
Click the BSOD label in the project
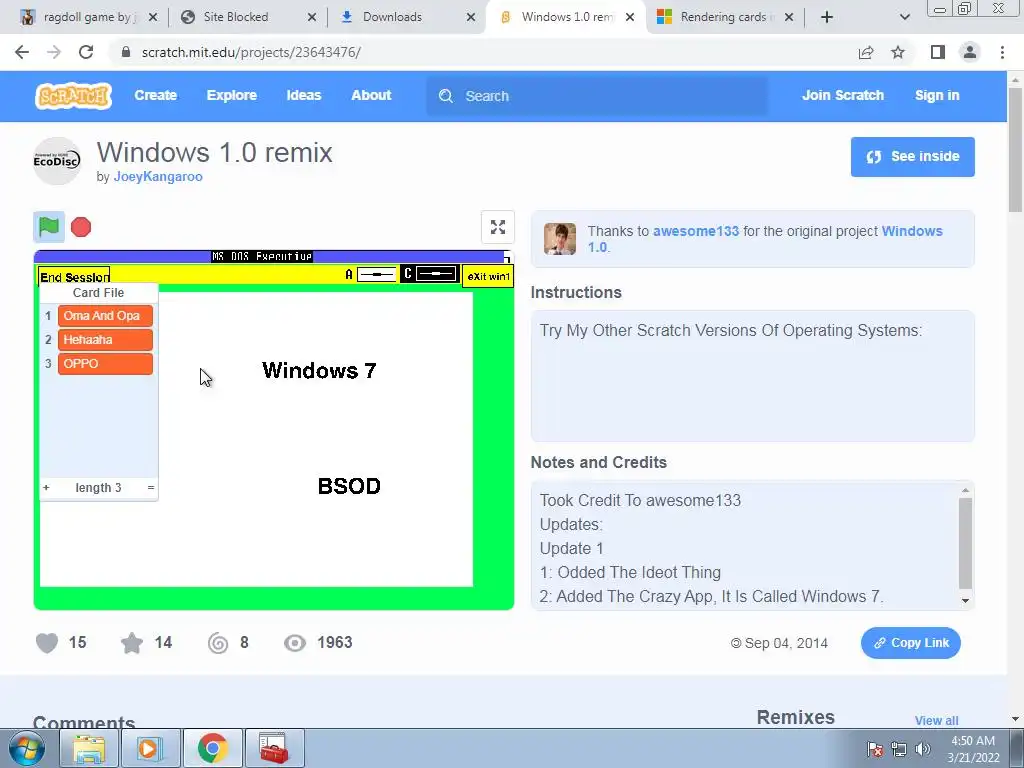(x=349, y=487)
